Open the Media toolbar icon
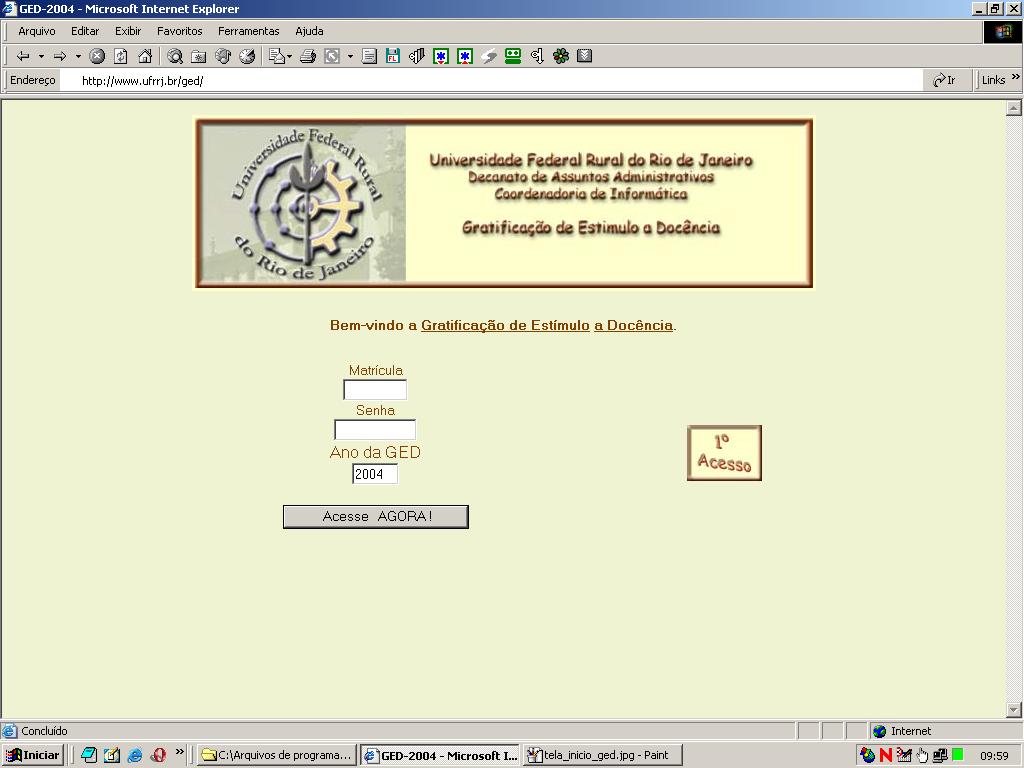Viewport: 1024px width, 768px height. pyautogui.click(x=223, y=56)
